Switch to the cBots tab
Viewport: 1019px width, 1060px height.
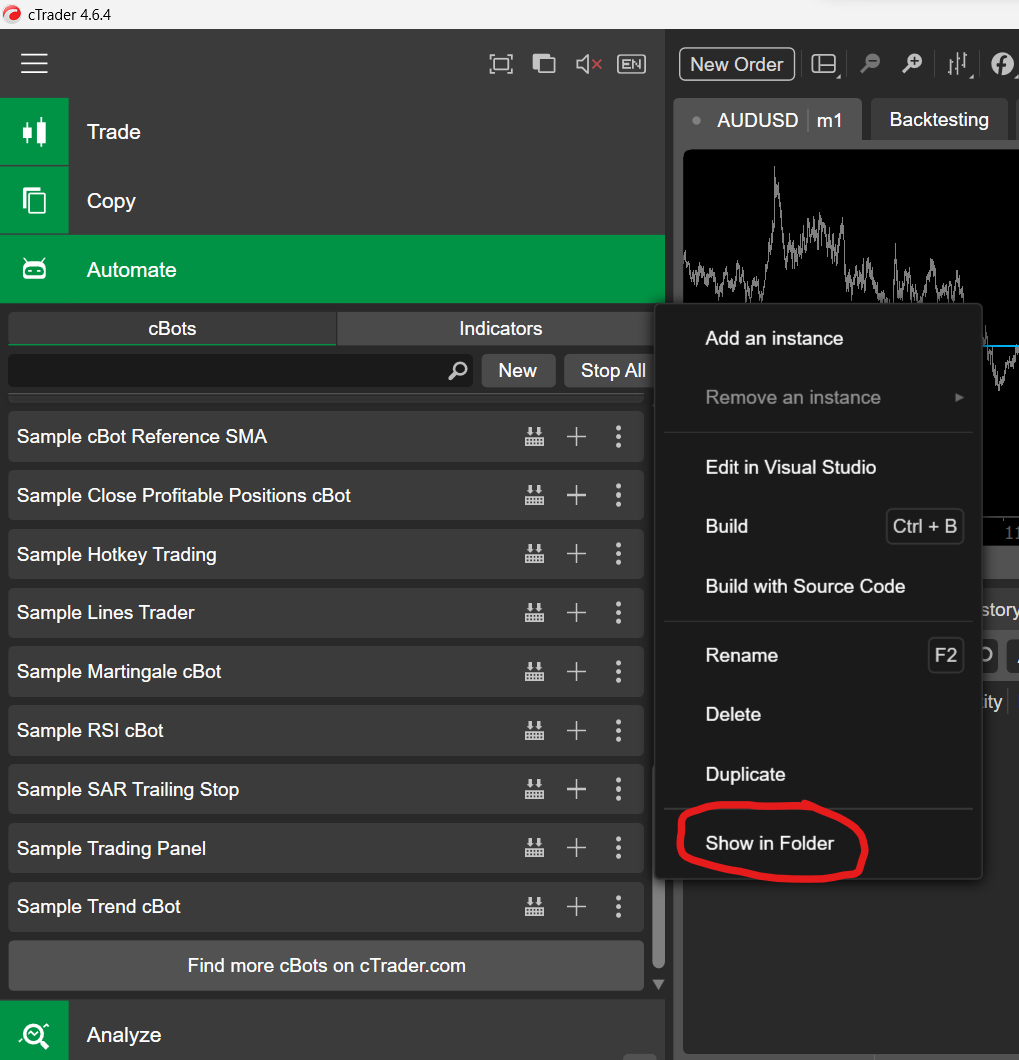172,329
